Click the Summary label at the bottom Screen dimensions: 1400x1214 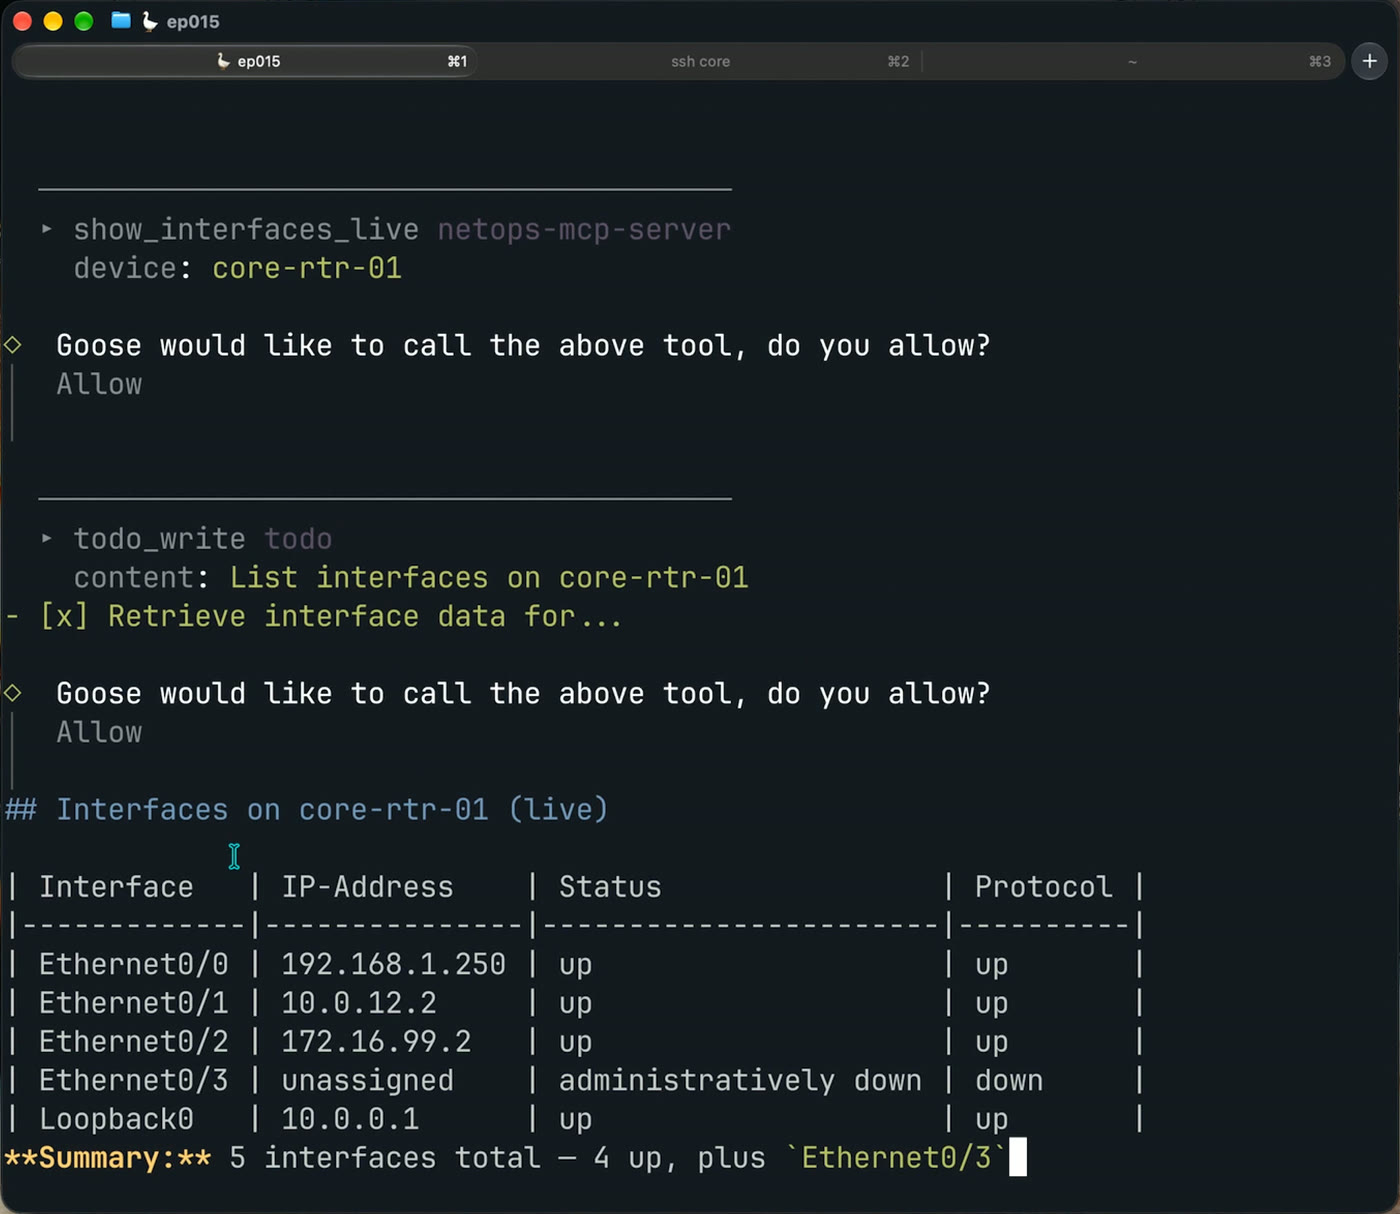[x=108, y=1158]
